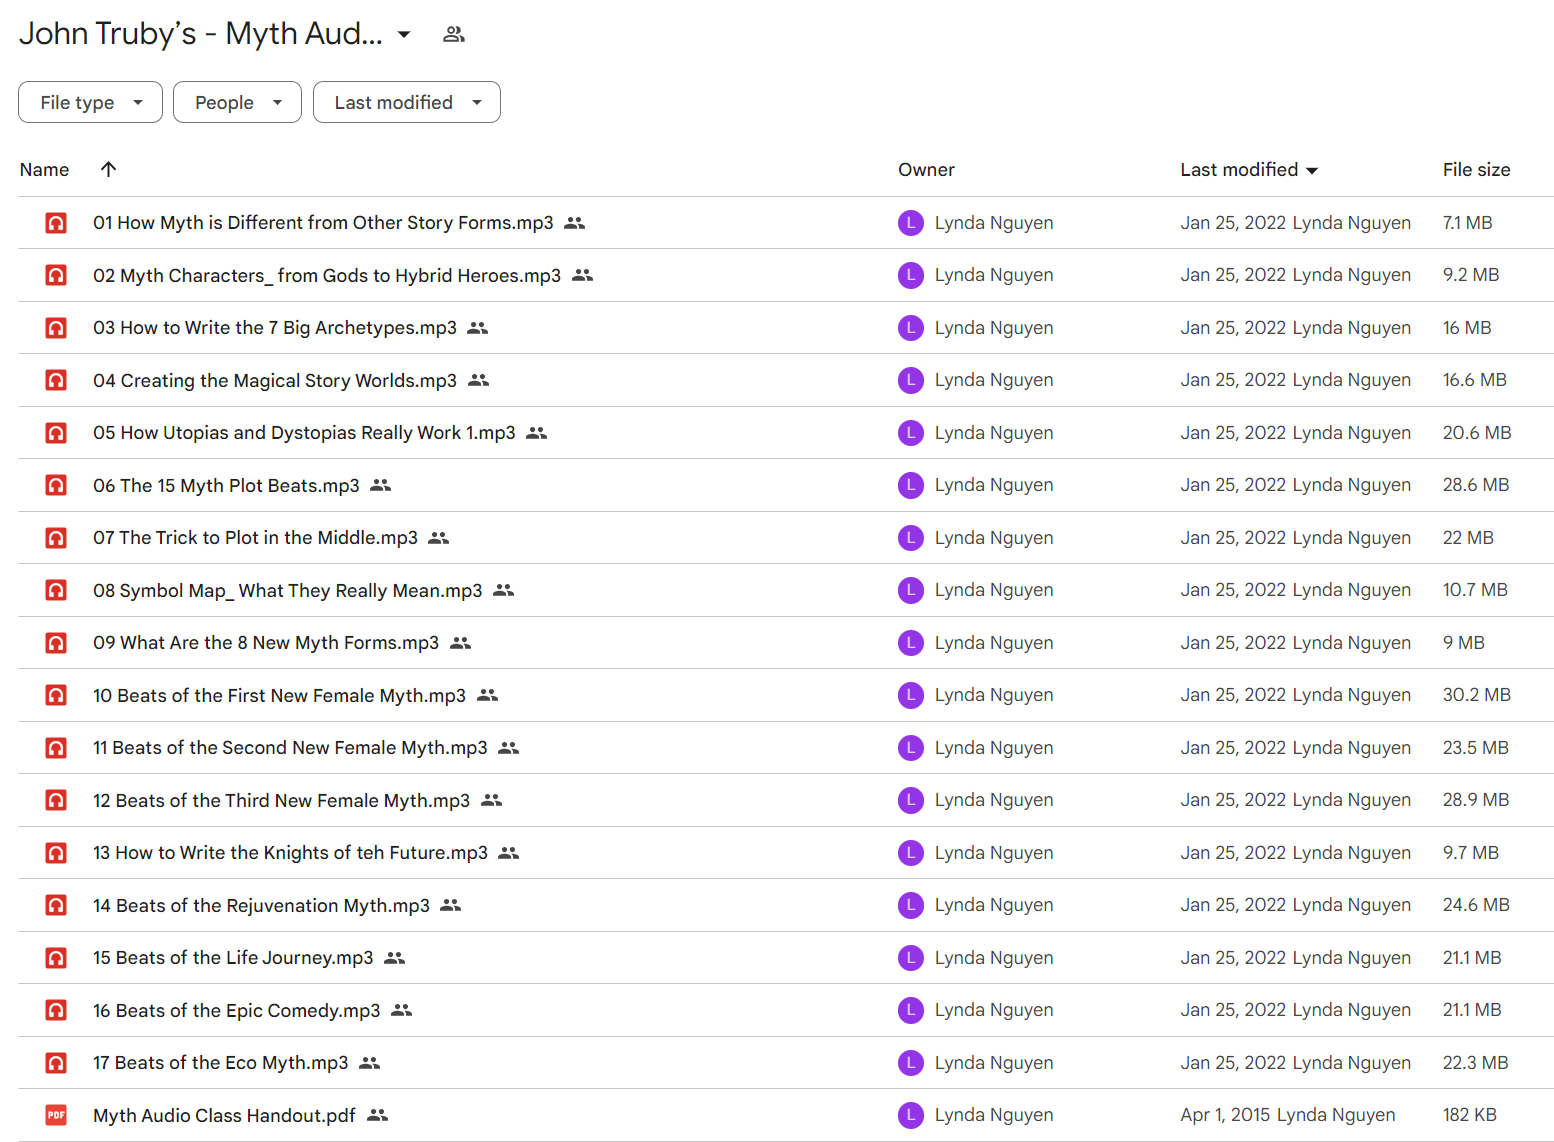Click the 28.6 MB file size value
The width and height of the screenshot is (1554, 1142).
click(1476, 485)
